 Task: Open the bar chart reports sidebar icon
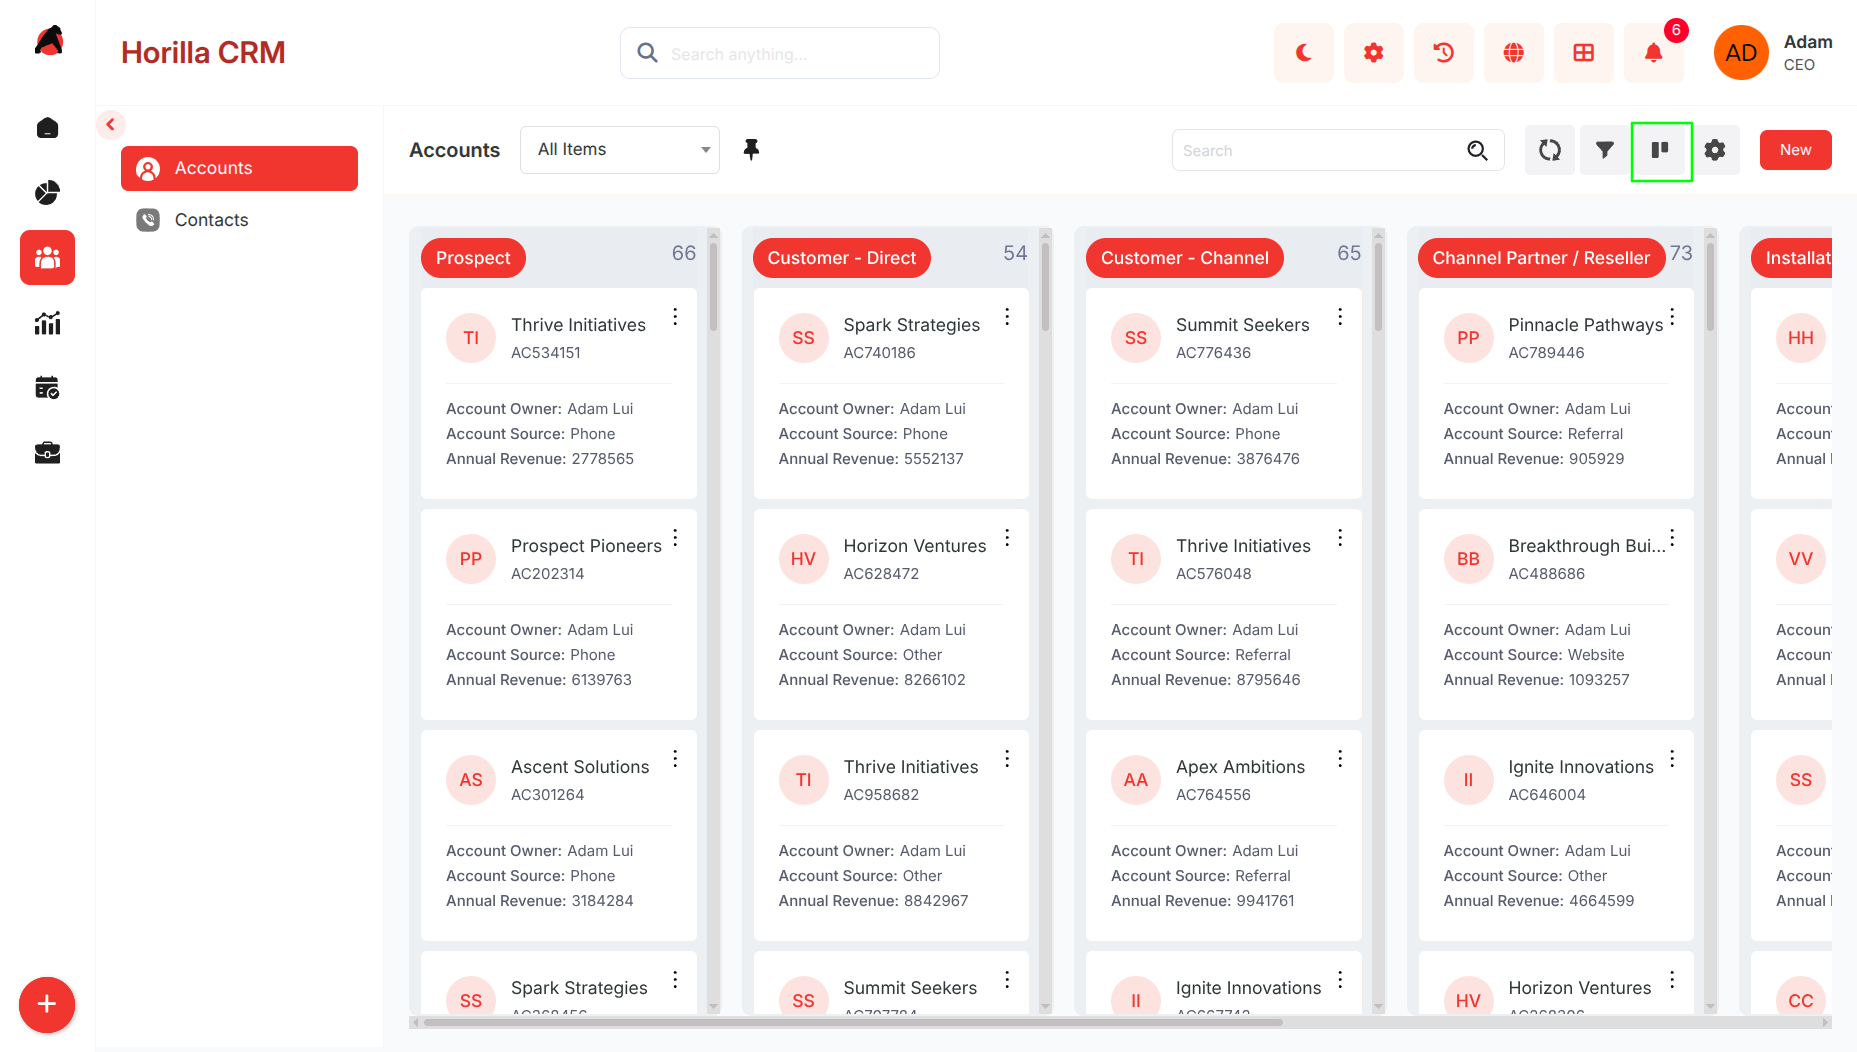click(x=47, y=323)
